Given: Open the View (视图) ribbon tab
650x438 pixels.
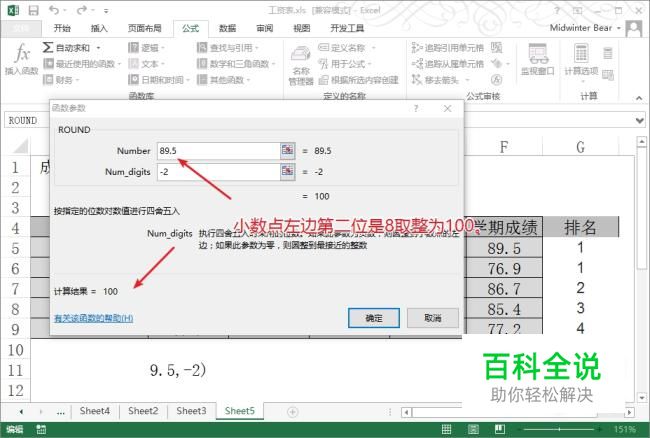Looking at the screenshot, I should 301,28.
